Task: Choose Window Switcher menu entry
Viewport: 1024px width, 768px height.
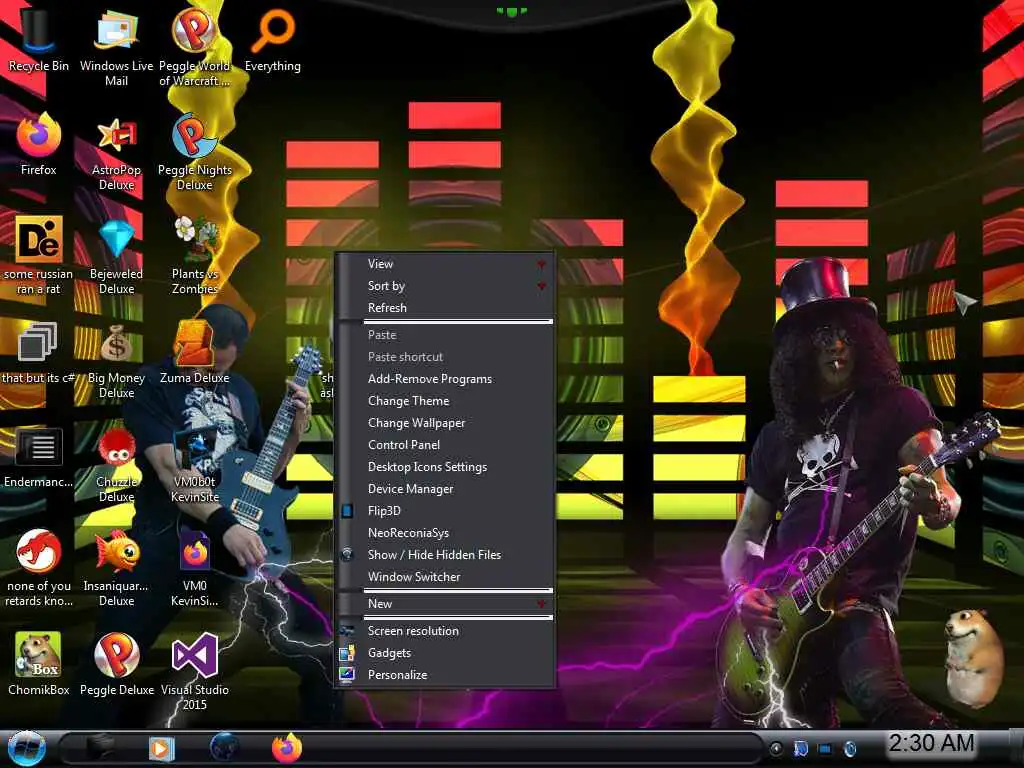Action: [446, 577]
